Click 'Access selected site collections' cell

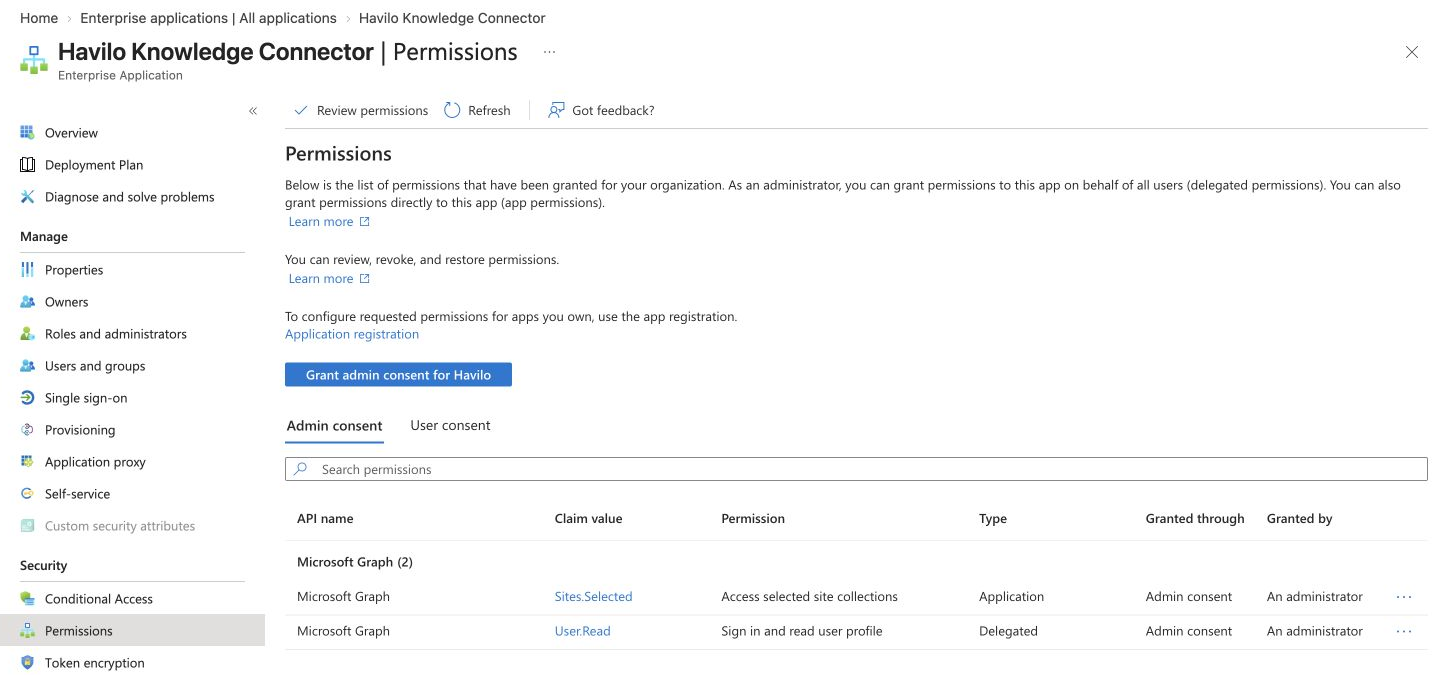pyautogui.click(x=809, y=597)
